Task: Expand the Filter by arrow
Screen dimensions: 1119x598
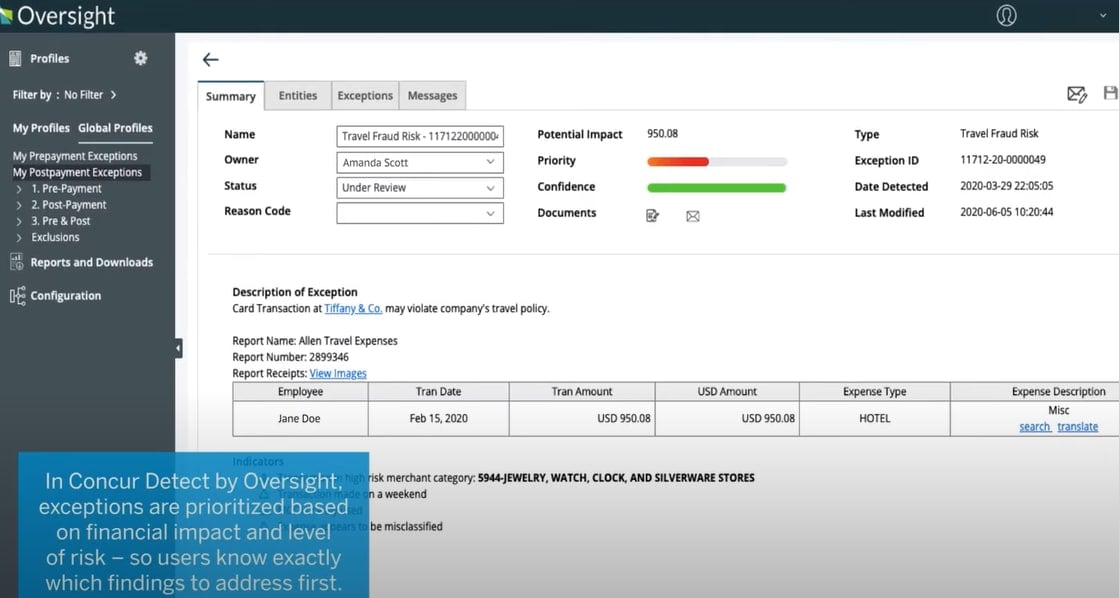Action: point(113,94)
